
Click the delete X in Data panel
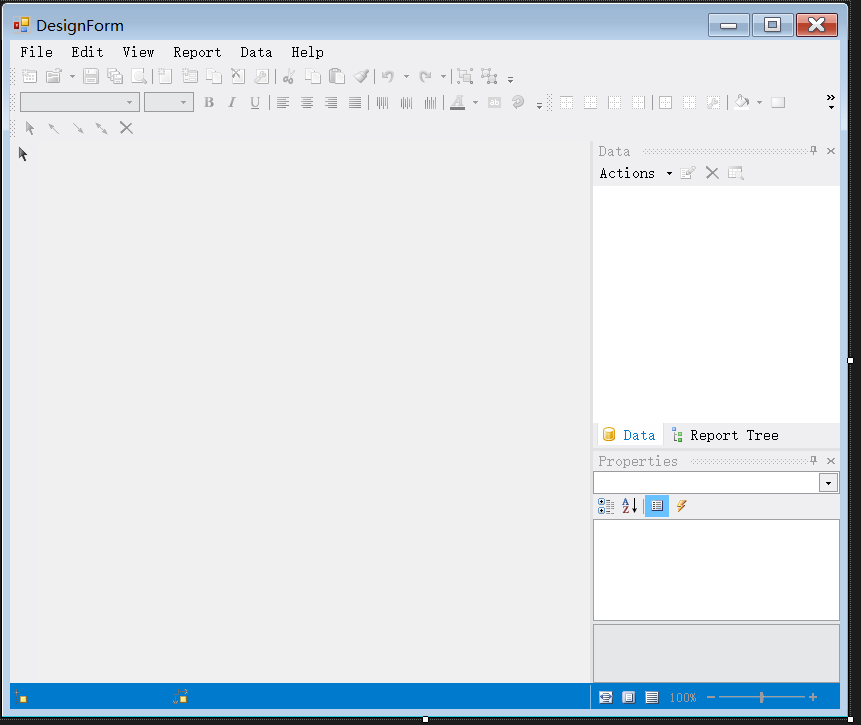712,173
